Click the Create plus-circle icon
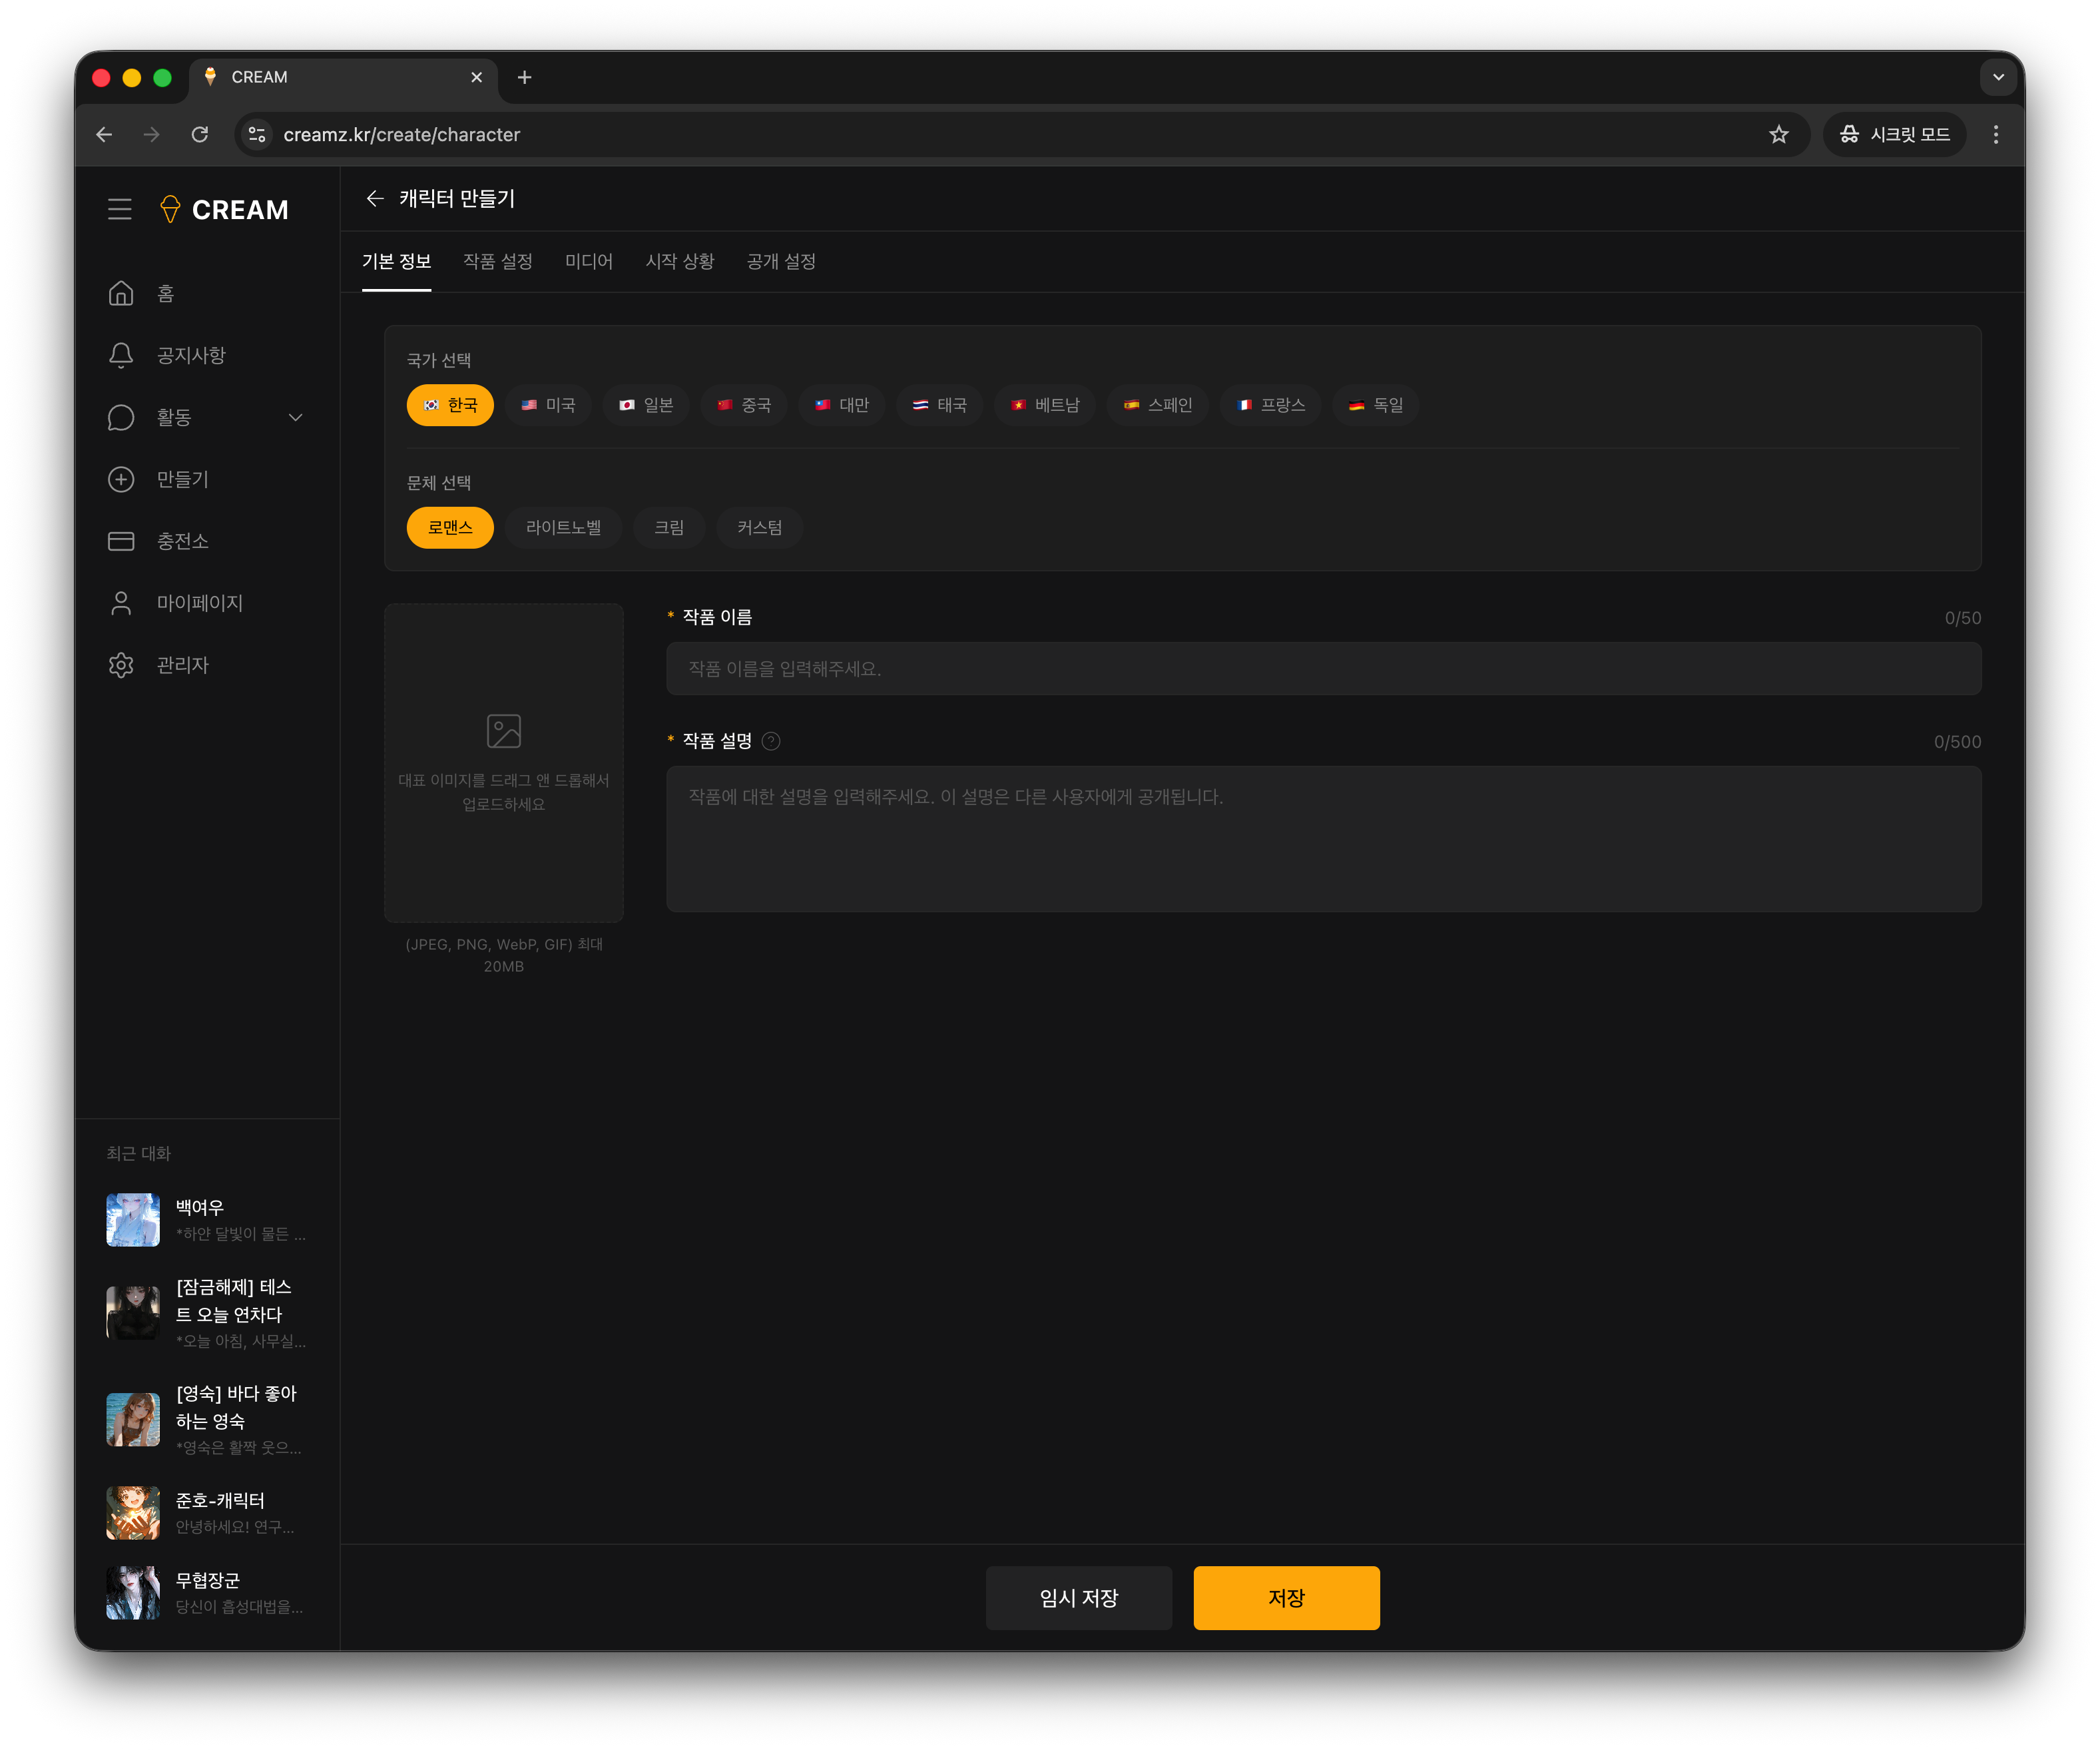 (x=121, y=479)
